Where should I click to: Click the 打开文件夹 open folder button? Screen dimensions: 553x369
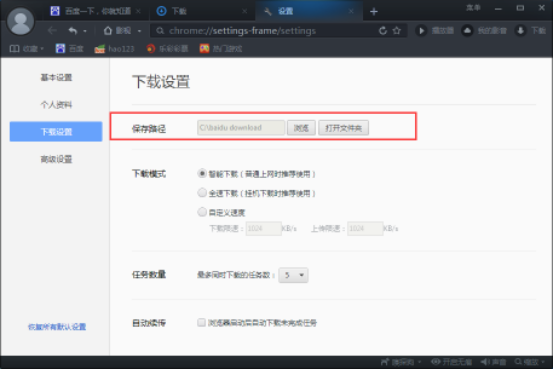point(344,128)
